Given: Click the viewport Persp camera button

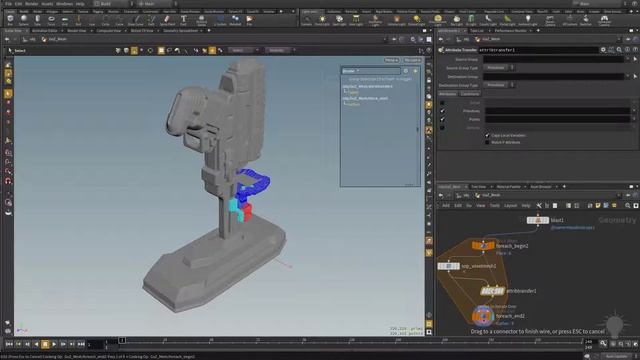Looking at the screenshot, I should coord(391,60).
